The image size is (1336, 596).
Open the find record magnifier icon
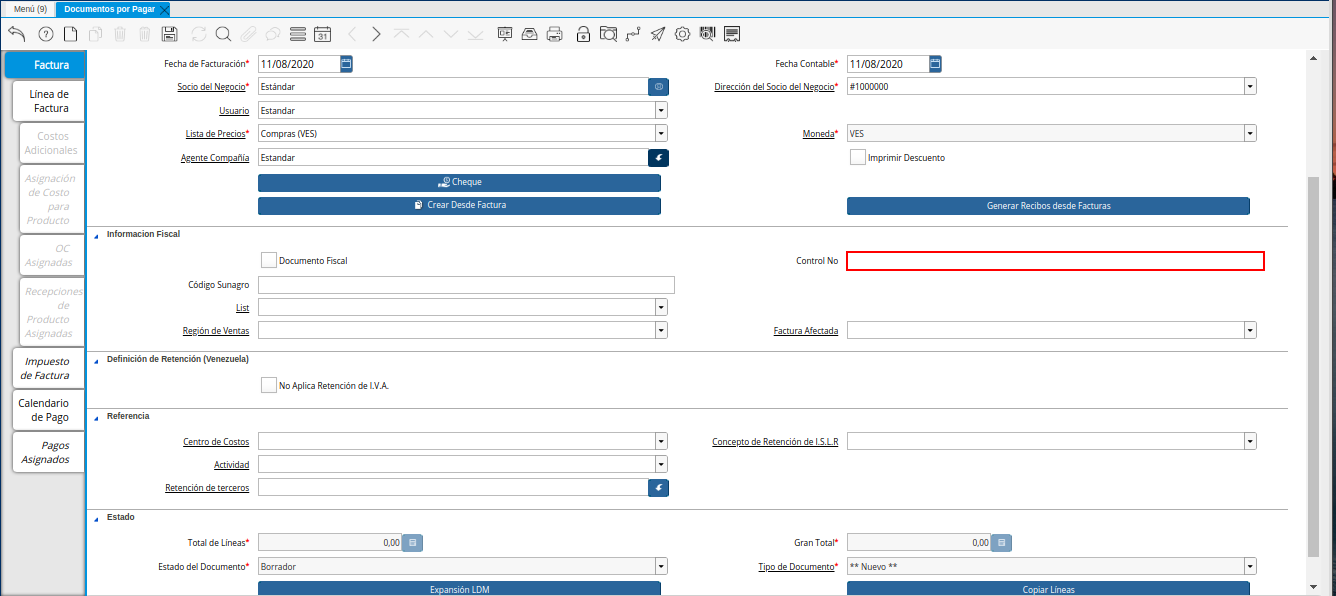click(x=223, y=34)
